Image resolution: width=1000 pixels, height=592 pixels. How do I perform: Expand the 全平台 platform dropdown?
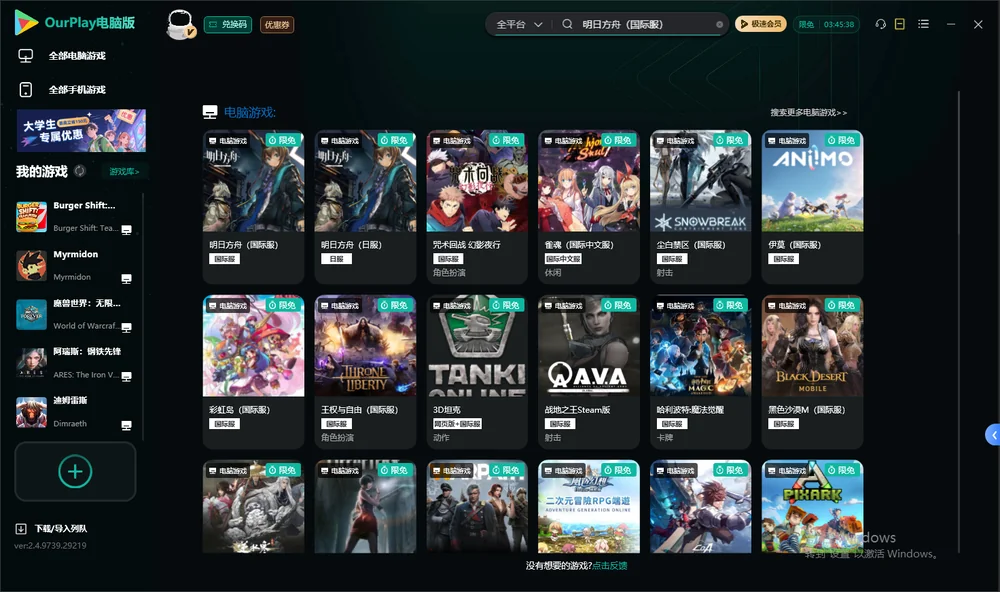(x=519, y=24)
